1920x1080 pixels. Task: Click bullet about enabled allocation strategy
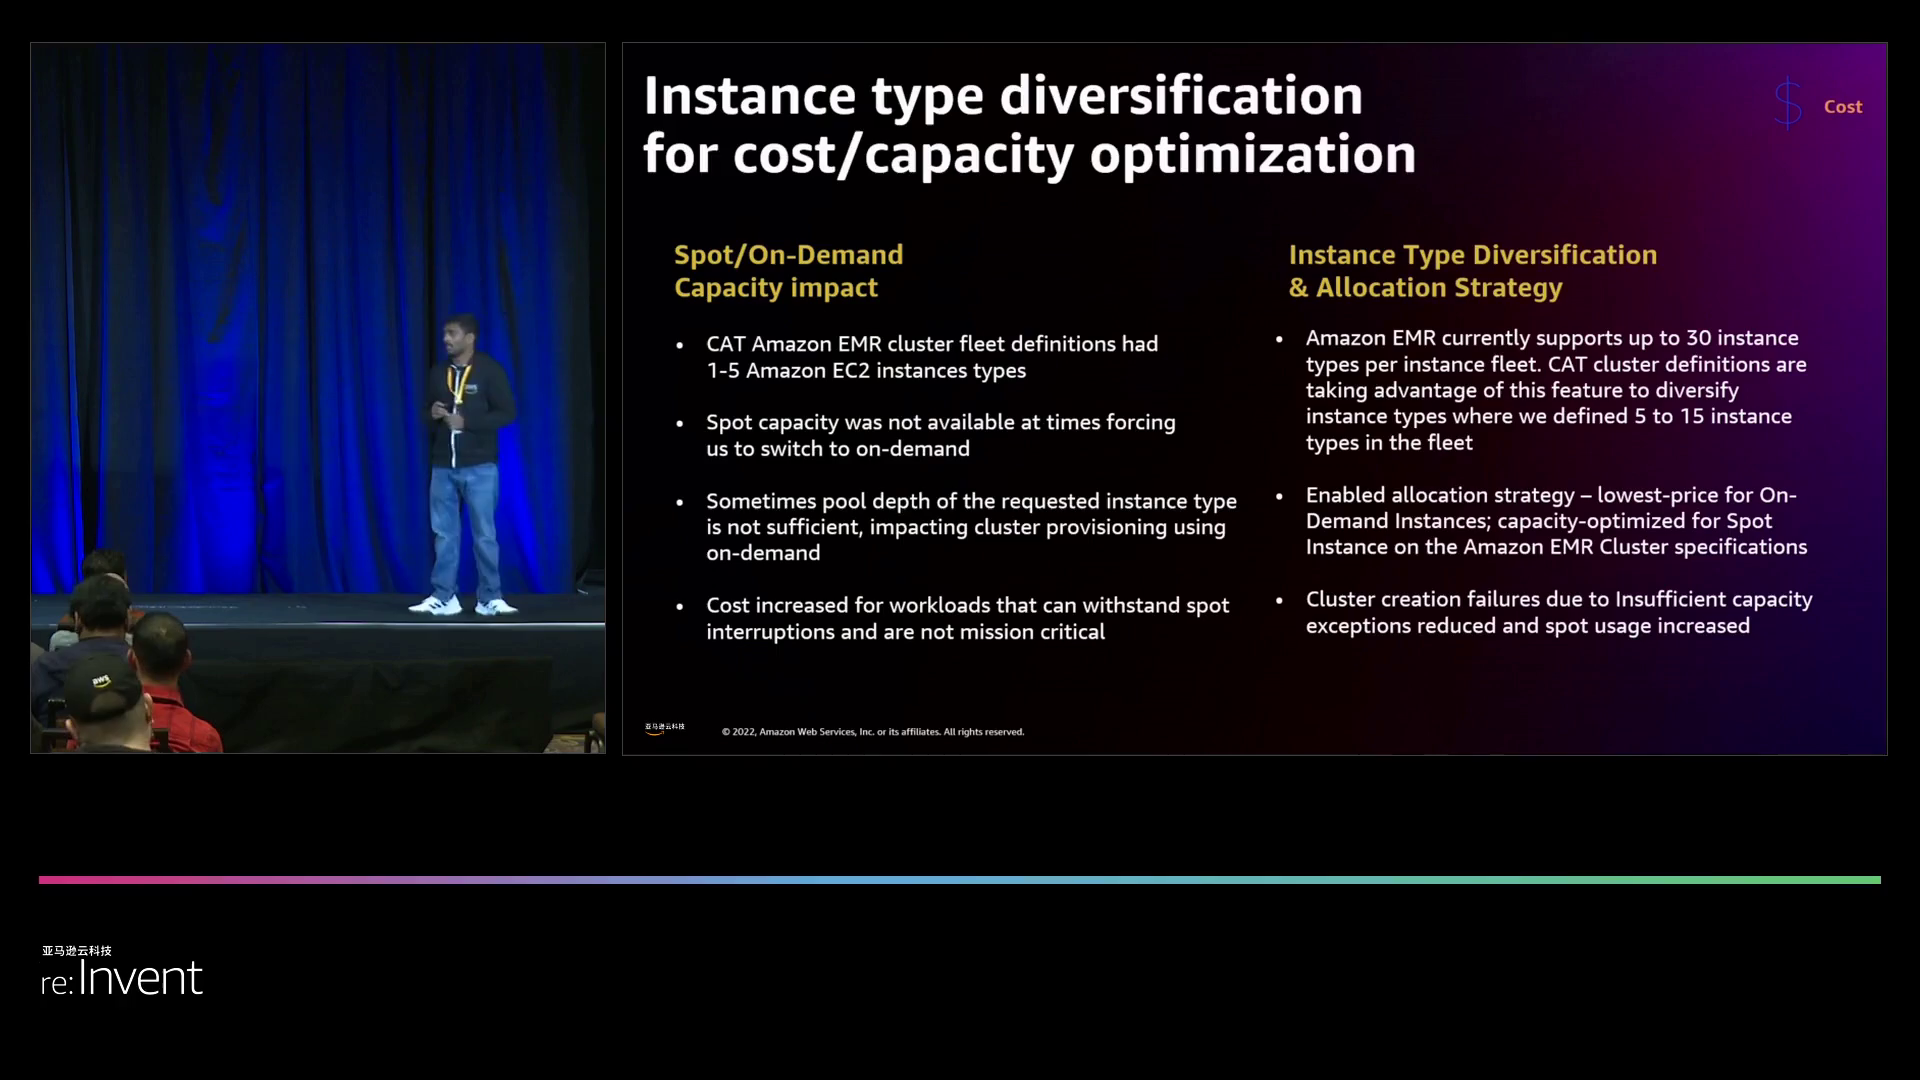pos(1555,521)
